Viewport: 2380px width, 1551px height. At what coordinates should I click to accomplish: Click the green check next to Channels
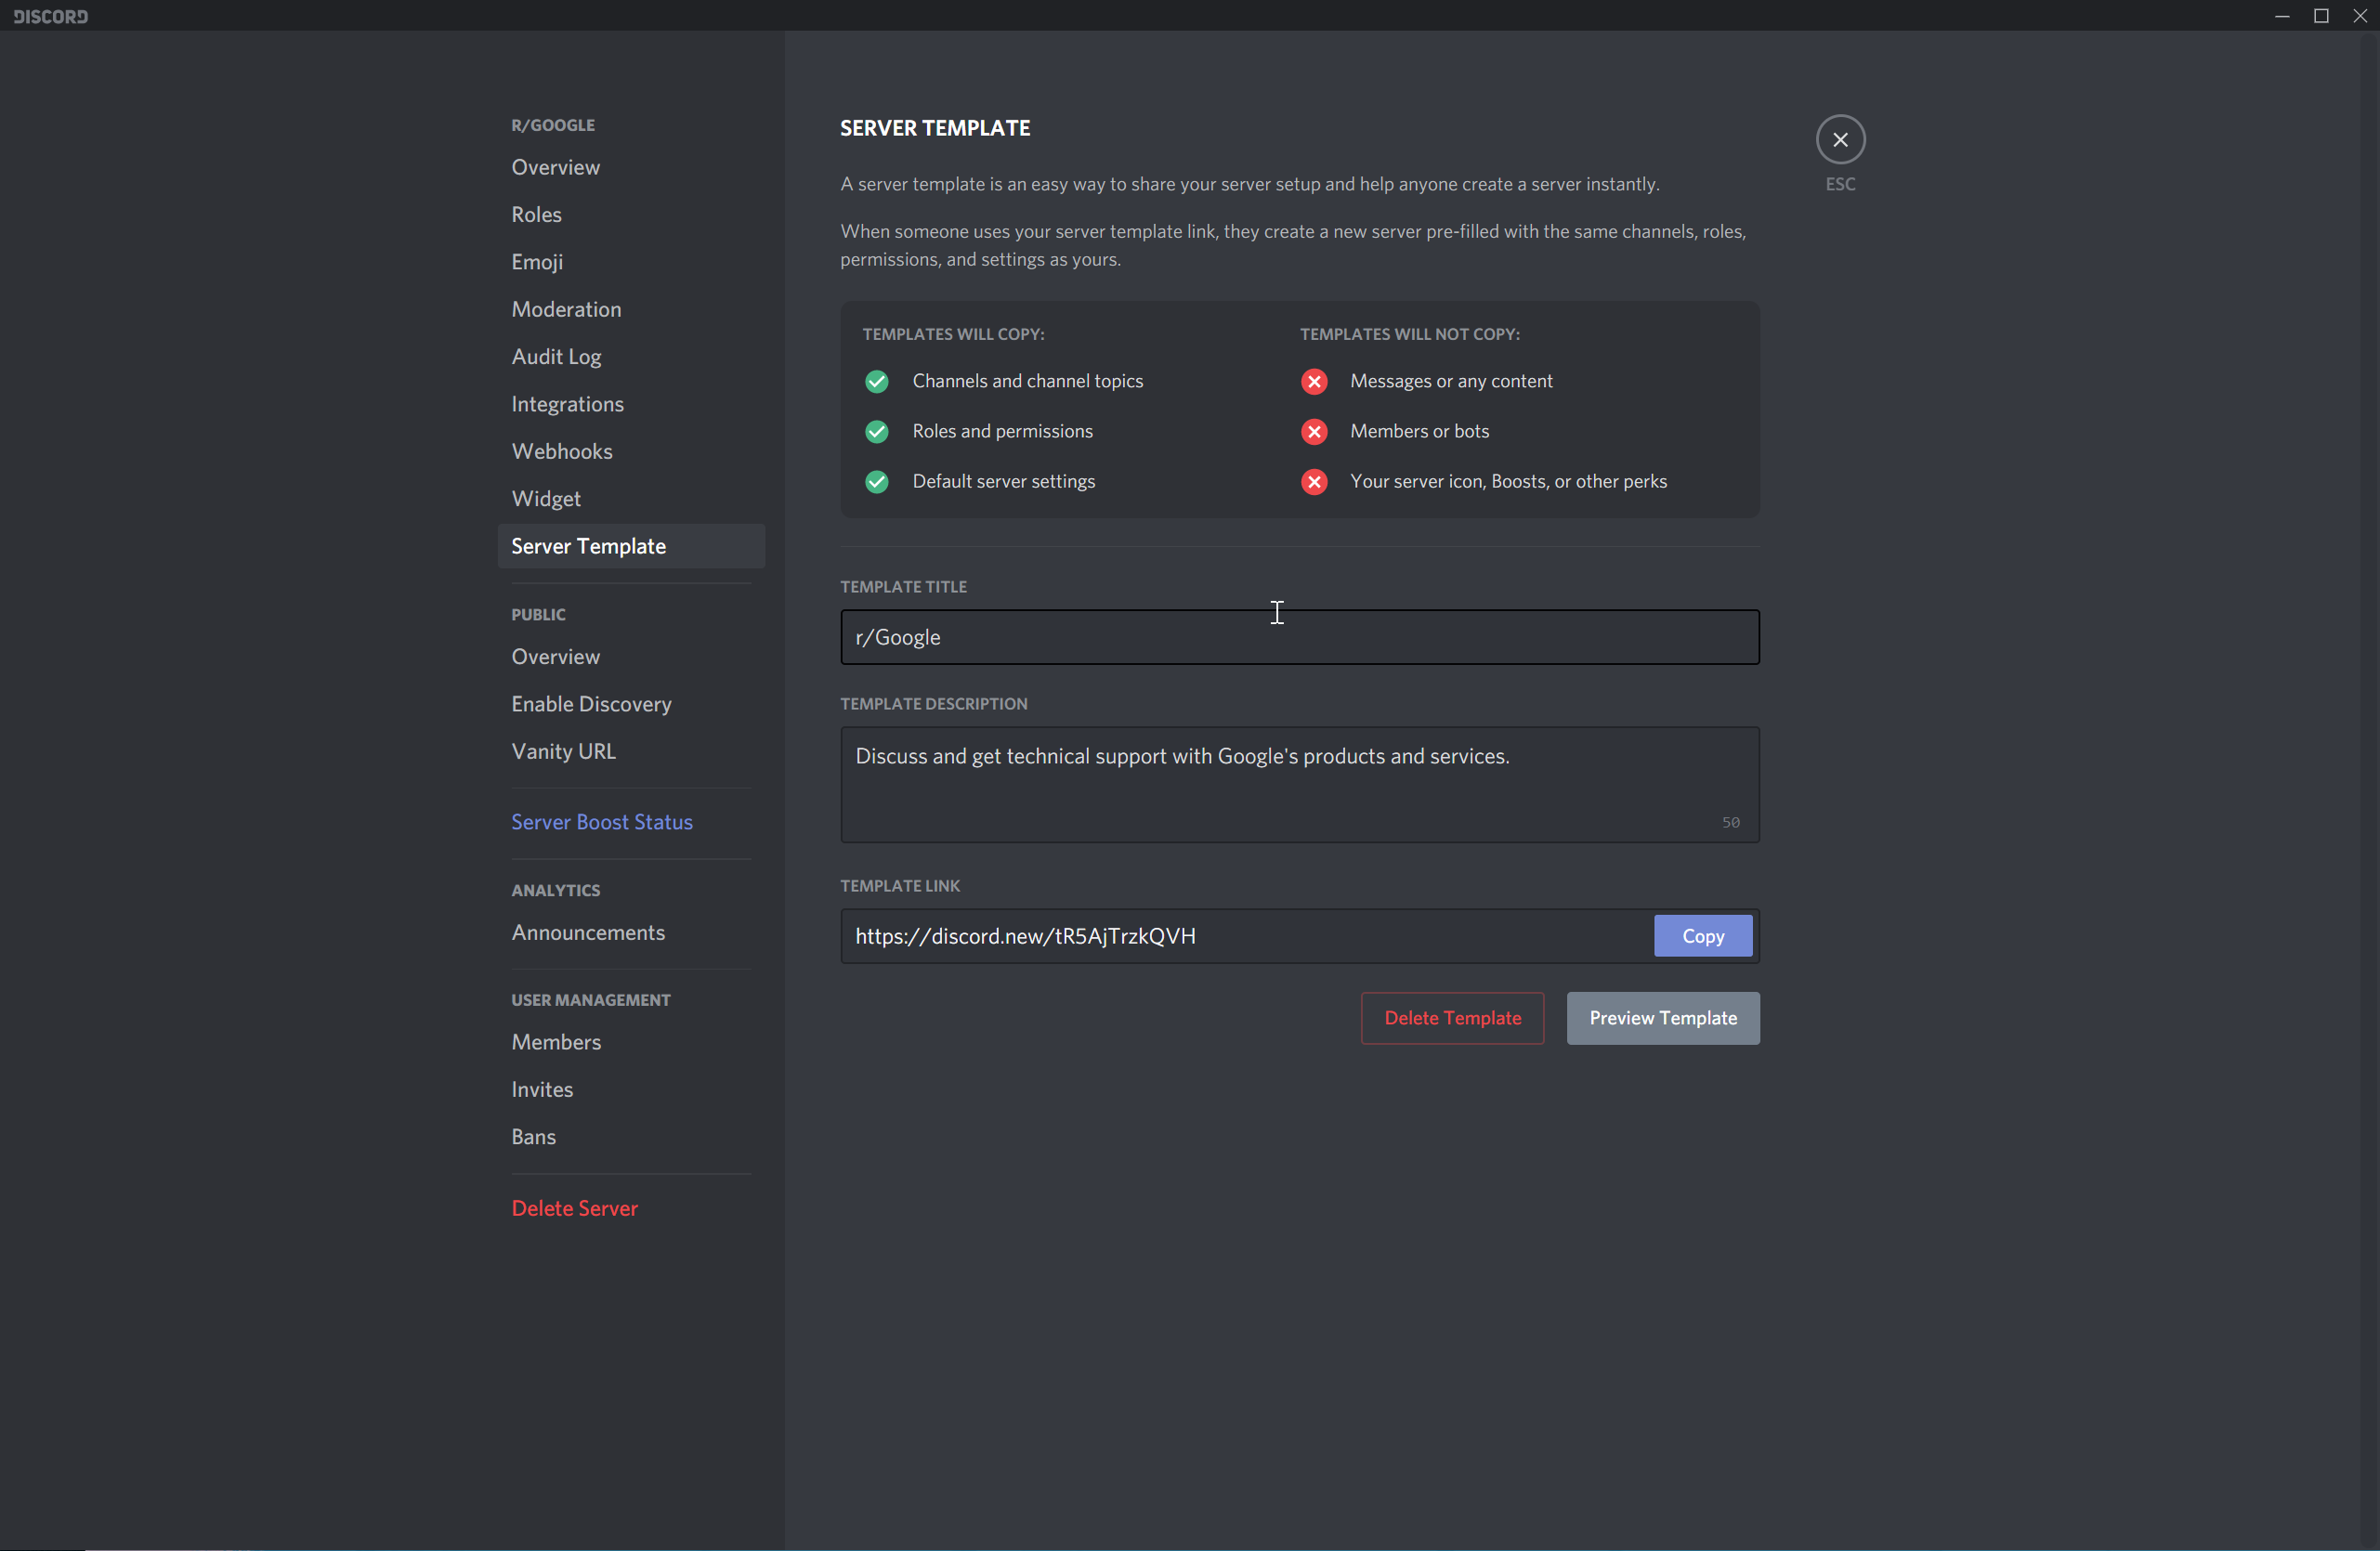[x=877, y=381]
